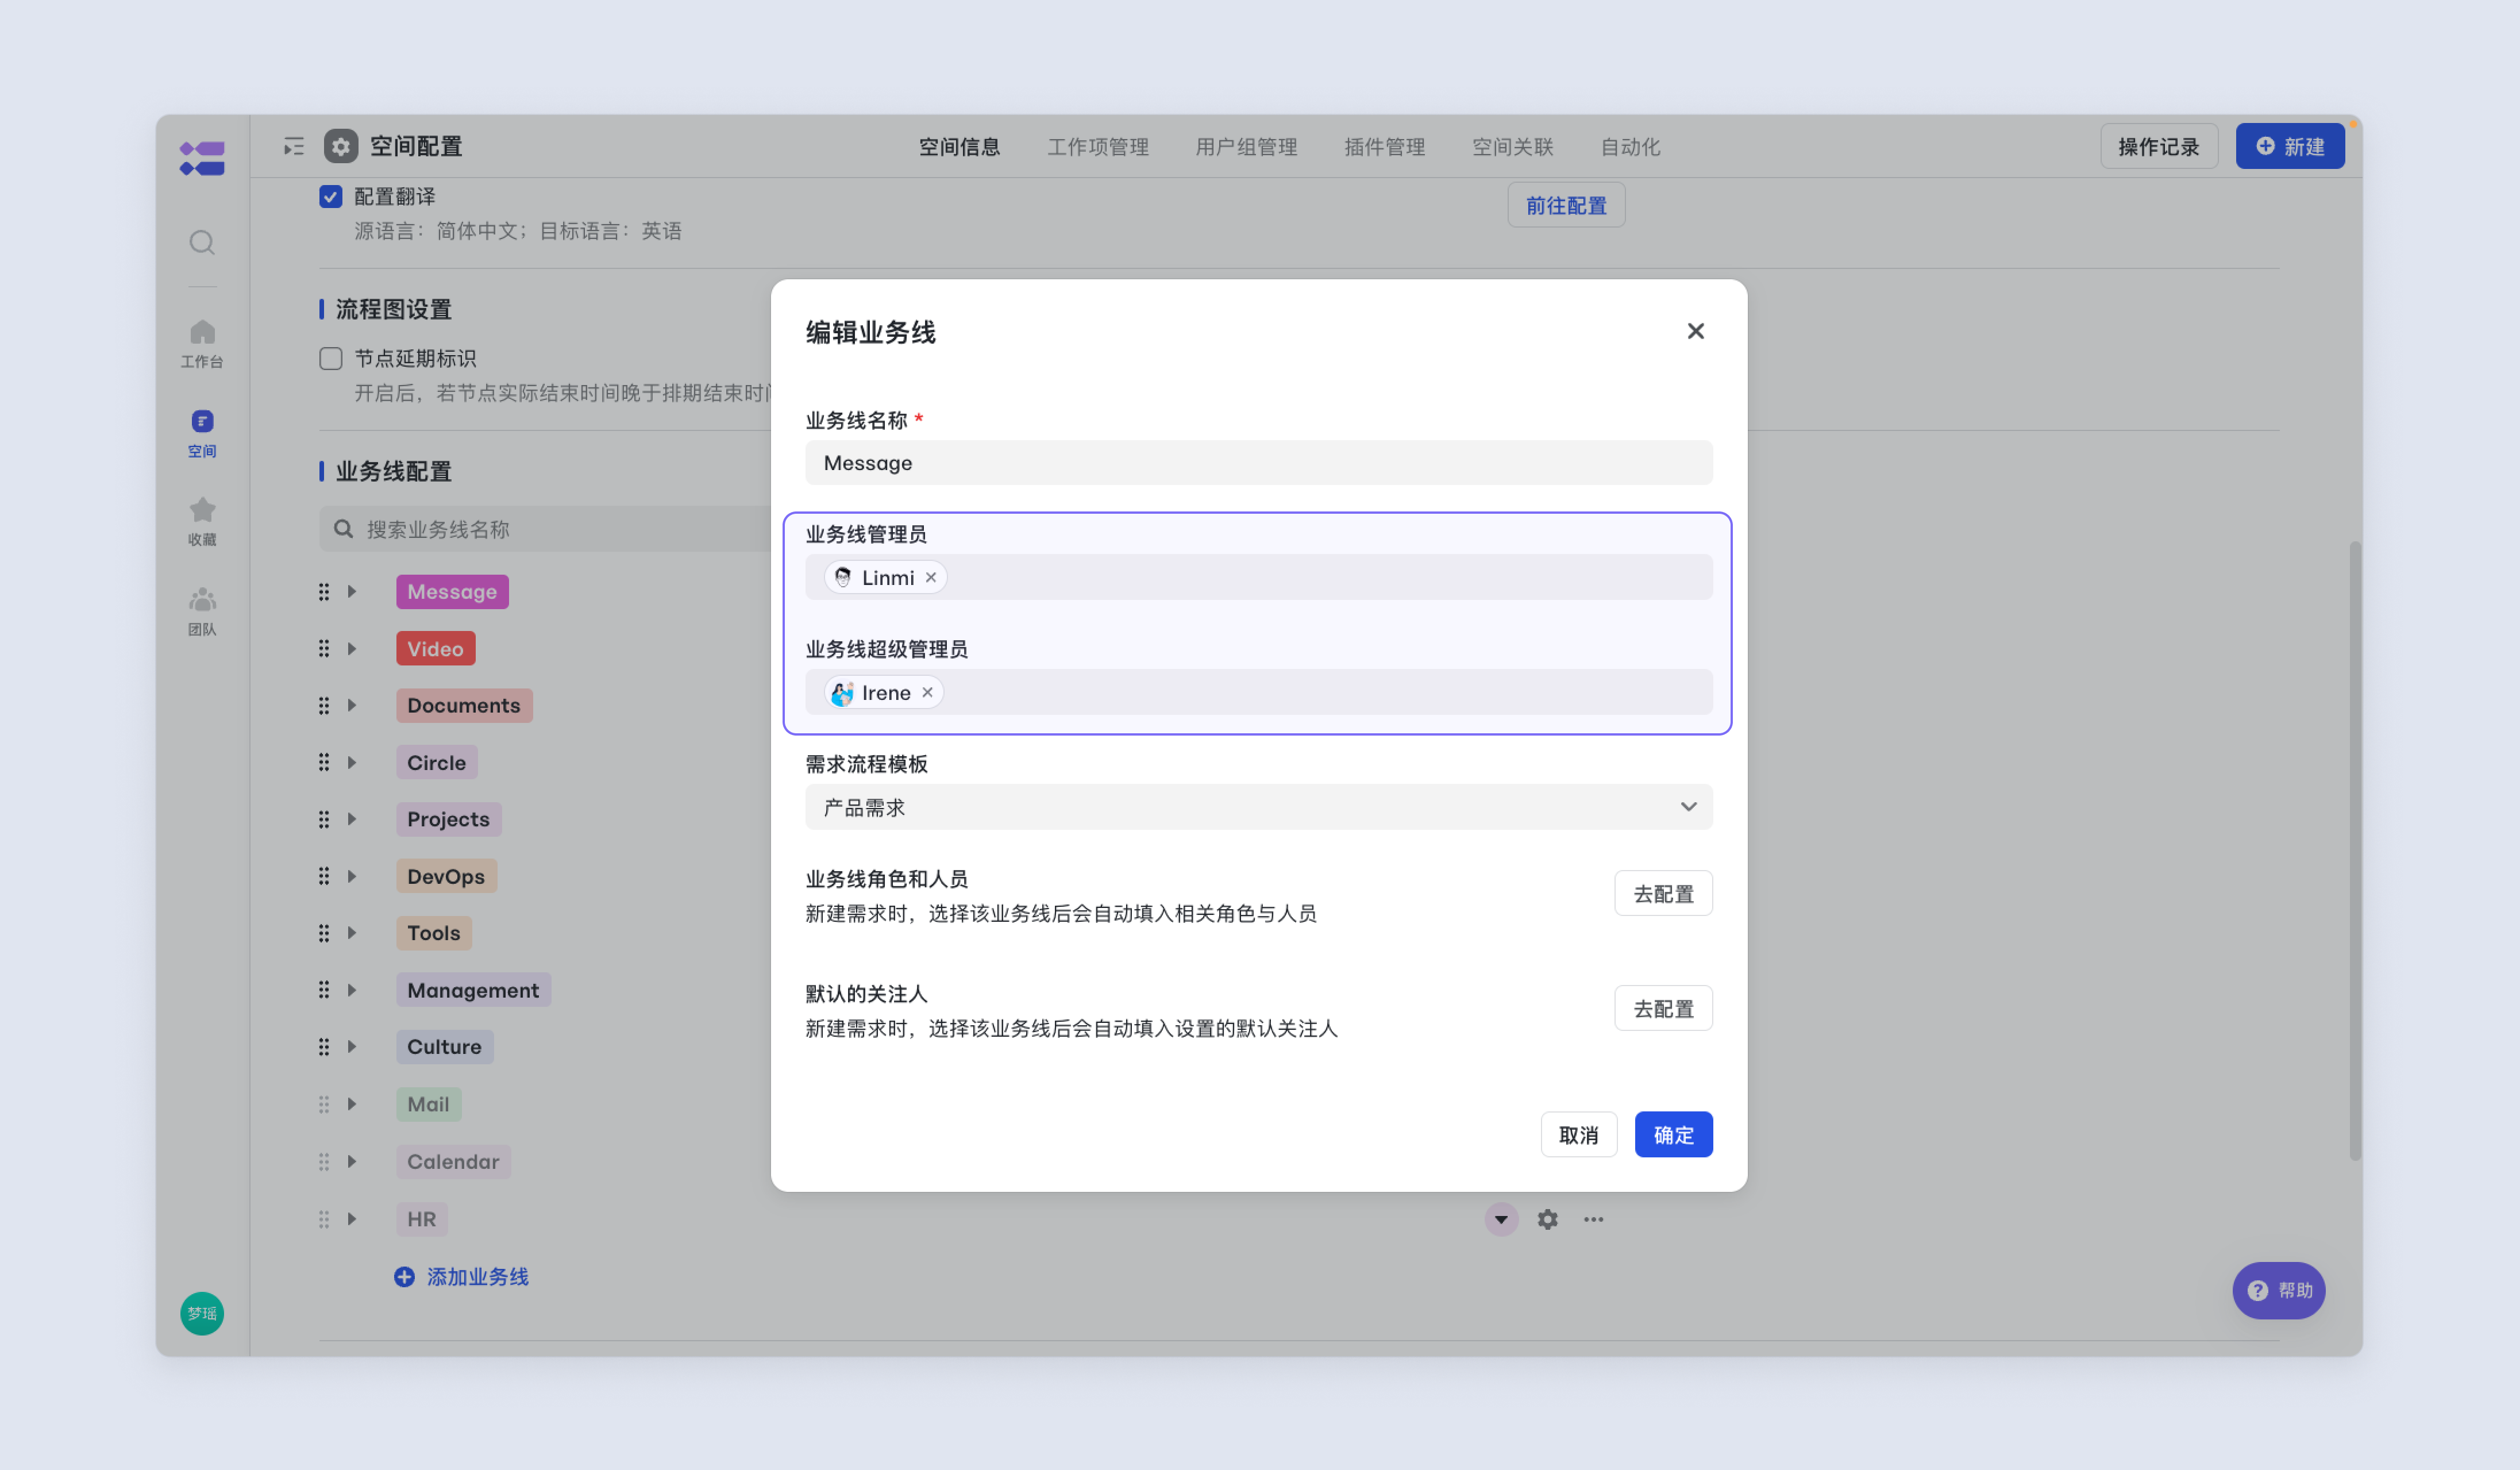
Task: Expand the Tools business line
Action: 352,933
